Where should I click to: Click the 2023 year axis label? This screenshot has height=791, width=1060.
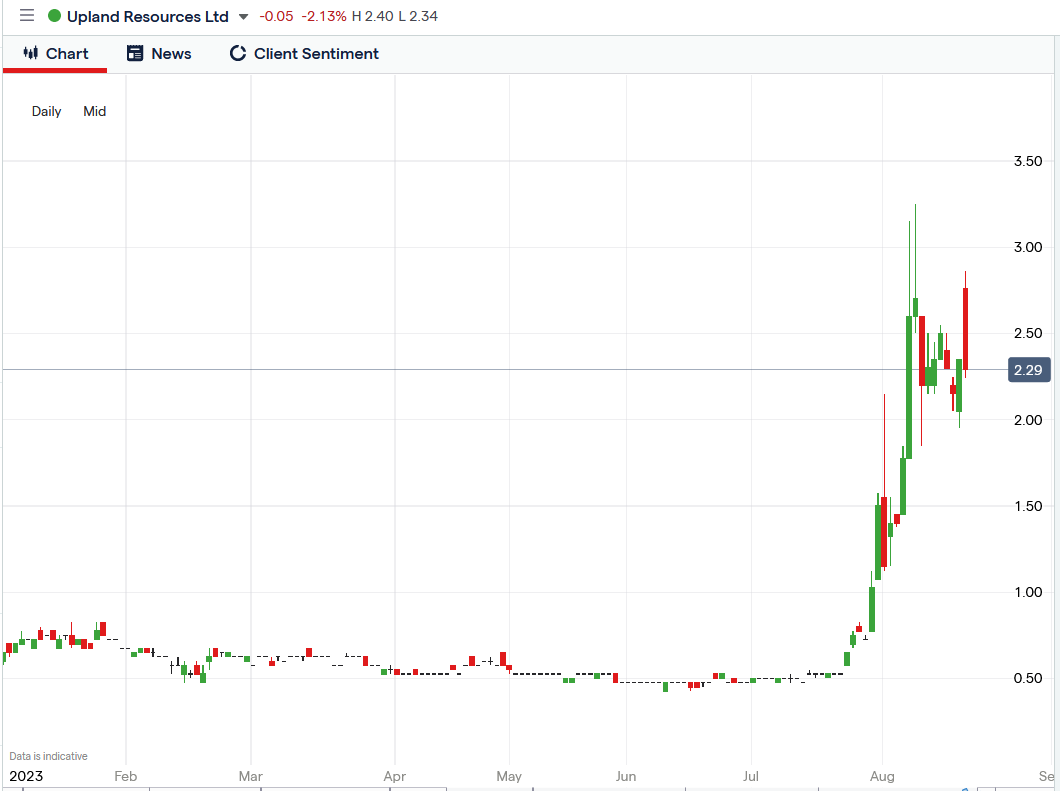[x=26, y=776]
